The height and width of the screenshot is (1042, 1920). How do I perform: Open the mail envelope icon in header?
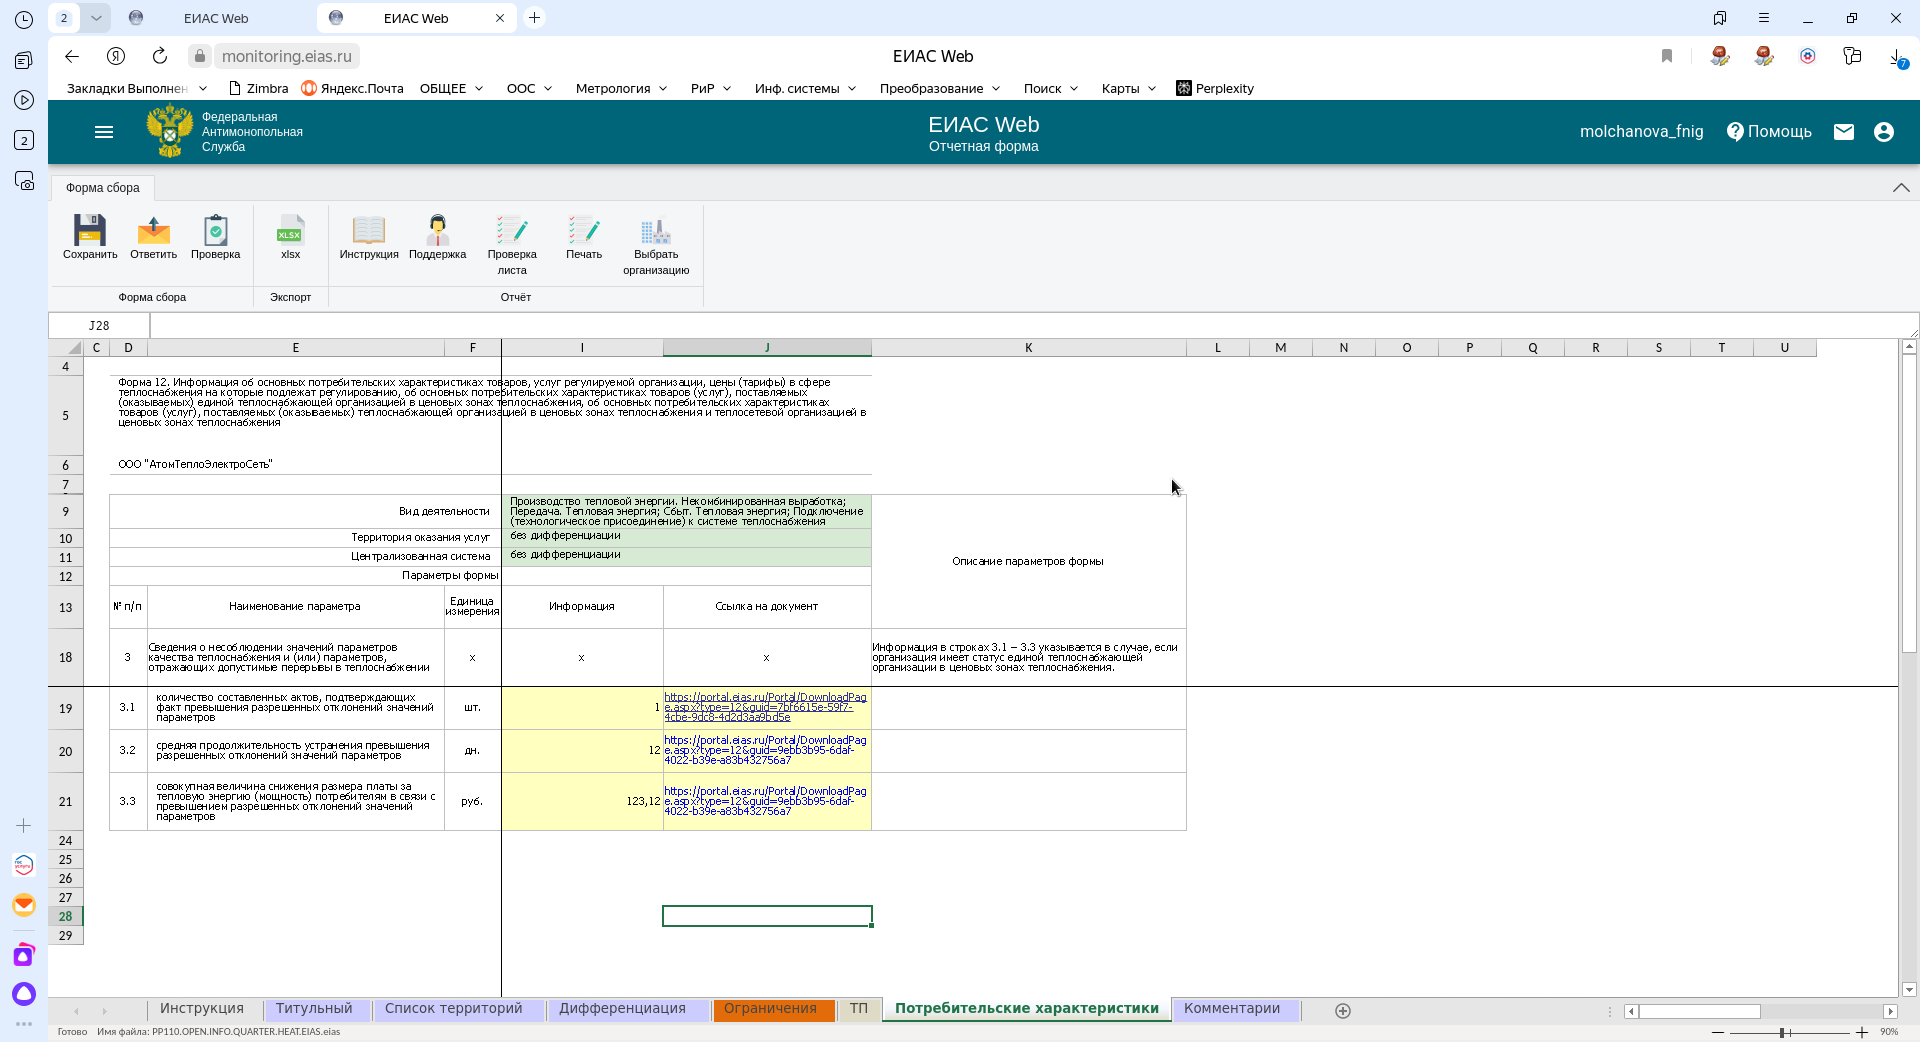(x=1844, y=132)
